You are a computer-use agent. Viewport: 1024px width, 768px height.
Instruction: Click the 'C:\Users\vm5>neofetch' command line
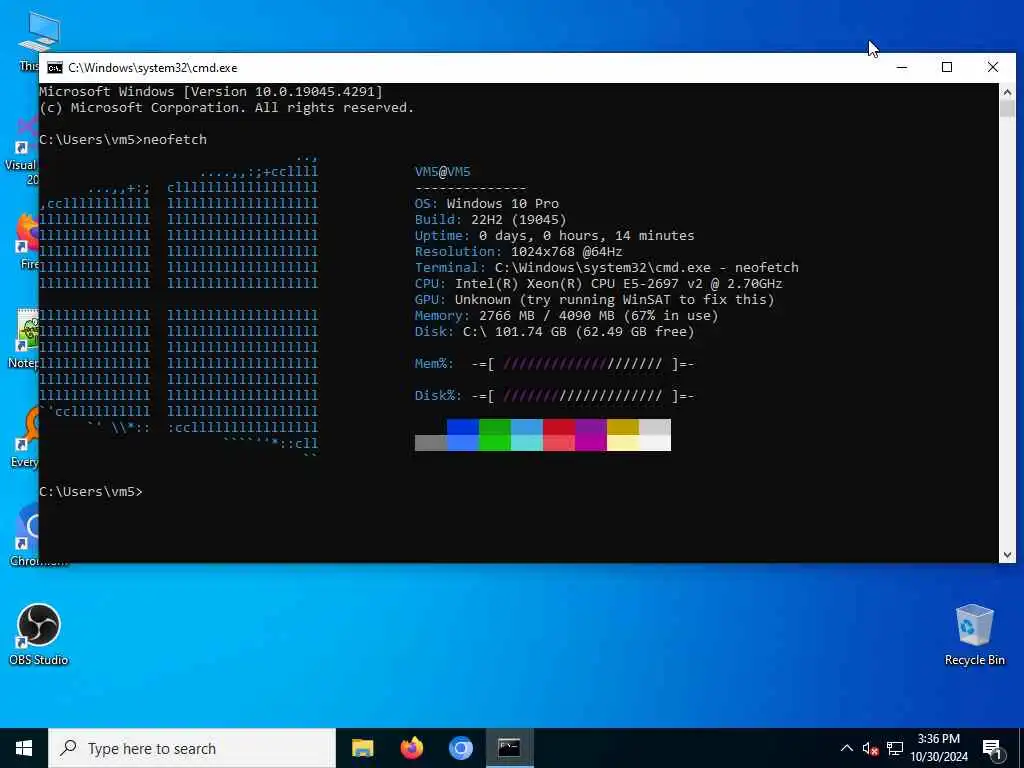click(123, 140)
